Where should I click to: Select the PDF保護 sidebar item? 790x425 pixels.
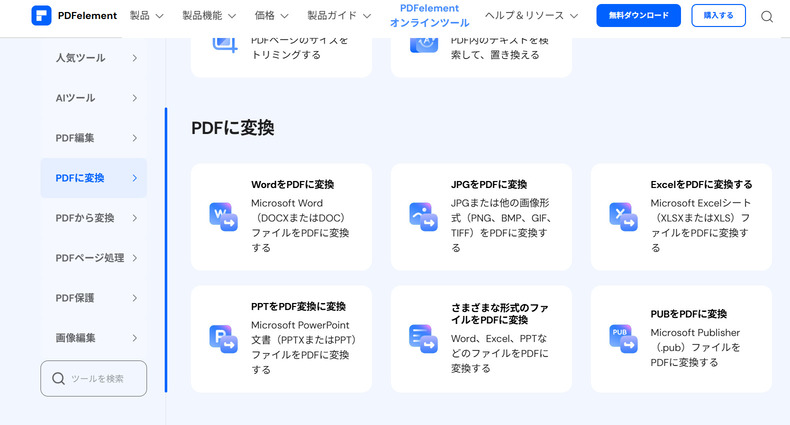click(x=94, y=298)
